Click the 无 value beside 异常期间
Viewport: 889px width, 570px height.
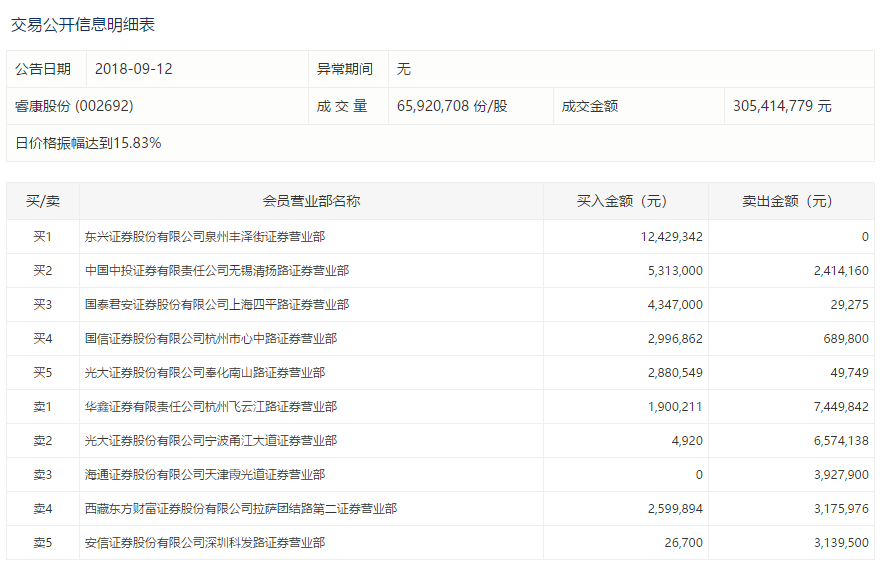[x=404, y=69]
